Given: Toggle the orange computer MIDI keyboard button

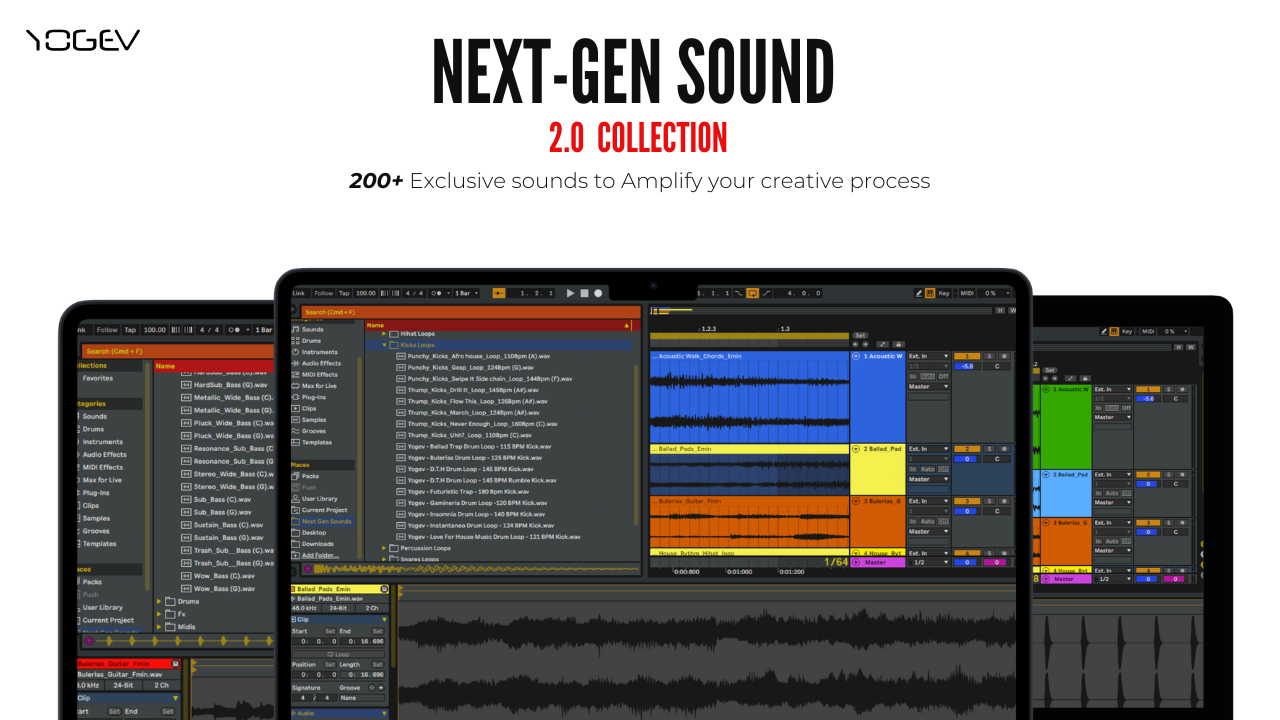Looking at the screenshot, I should pyautogui.click(x=930, y=293).
